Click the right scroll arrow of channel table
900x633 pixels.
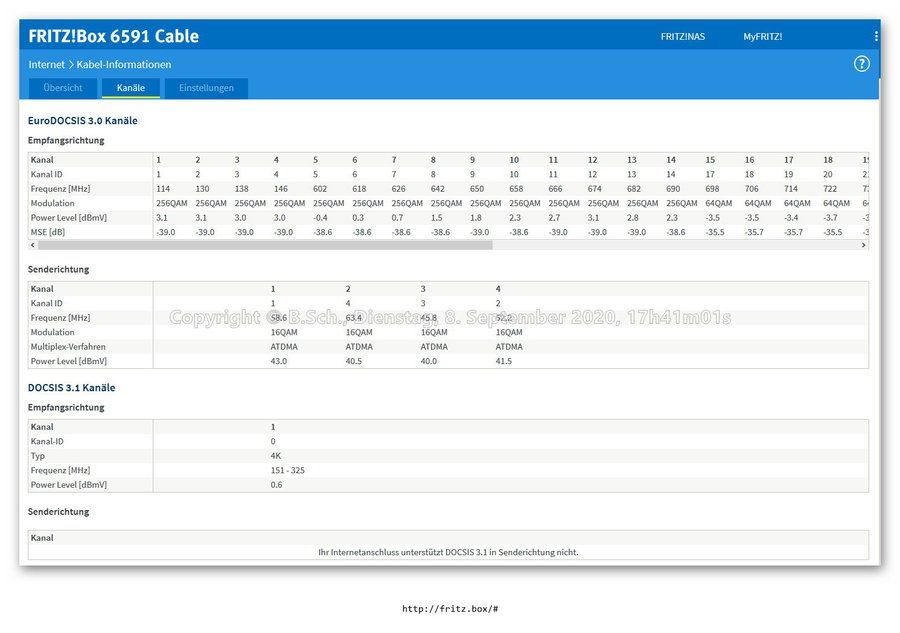click(x=863, y=245)
